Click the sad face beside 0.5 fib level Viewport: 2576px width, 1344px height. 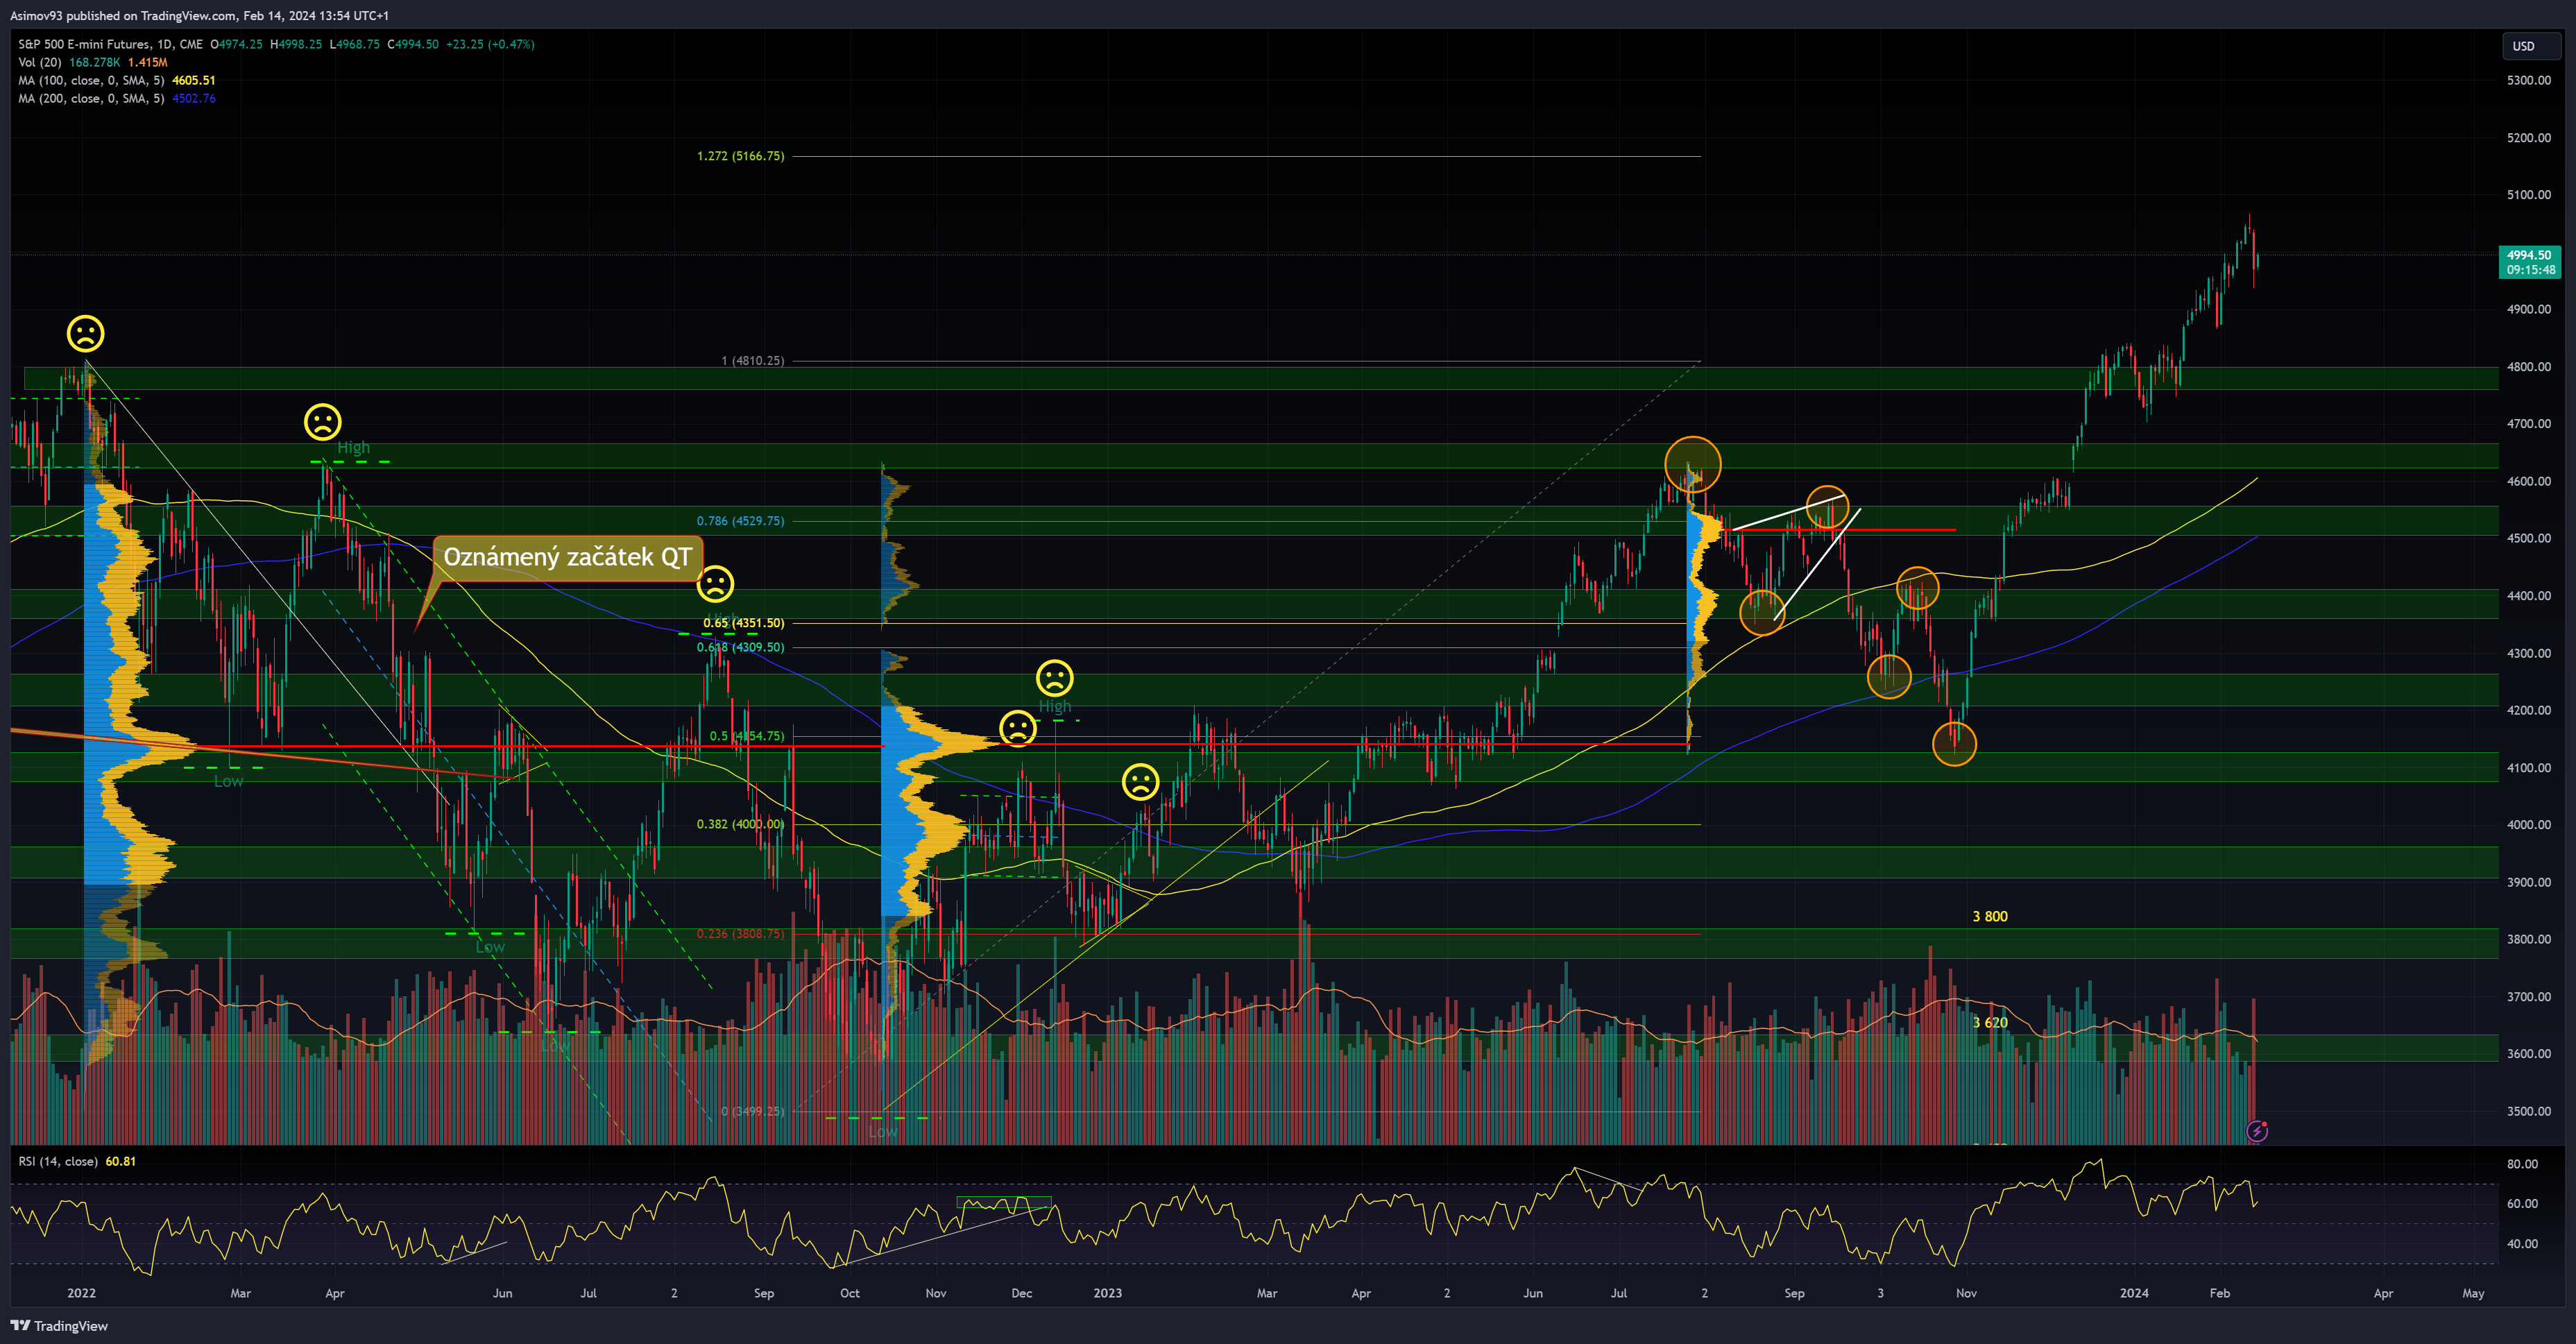pos(1017,728)
